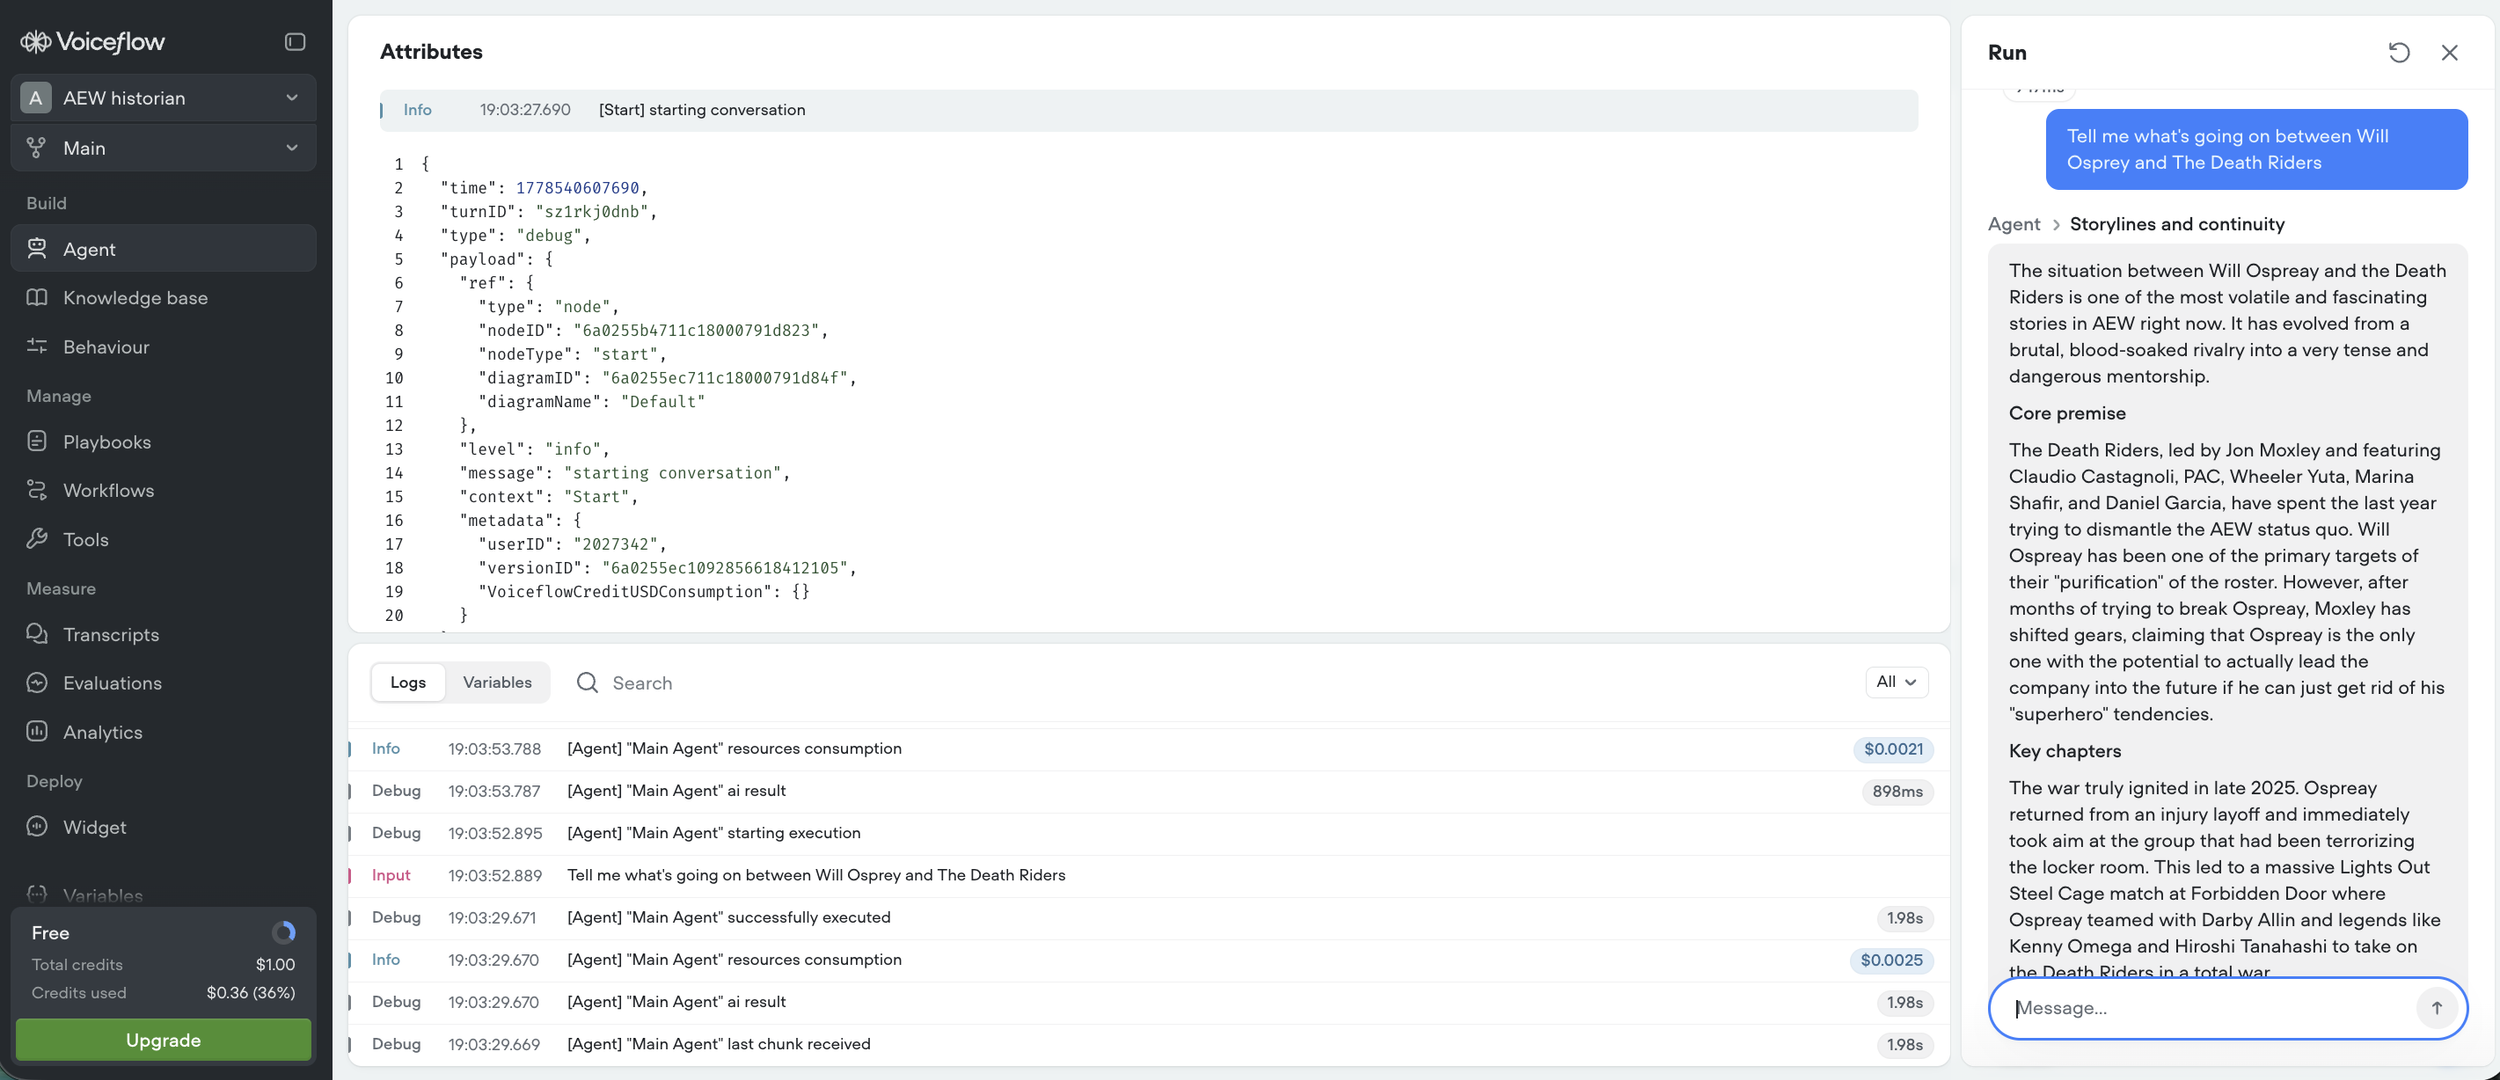Collapse the sidebar panel icon
Image resolution: width=2500 pixels, height=1080 pixels.
coord(295,41)
